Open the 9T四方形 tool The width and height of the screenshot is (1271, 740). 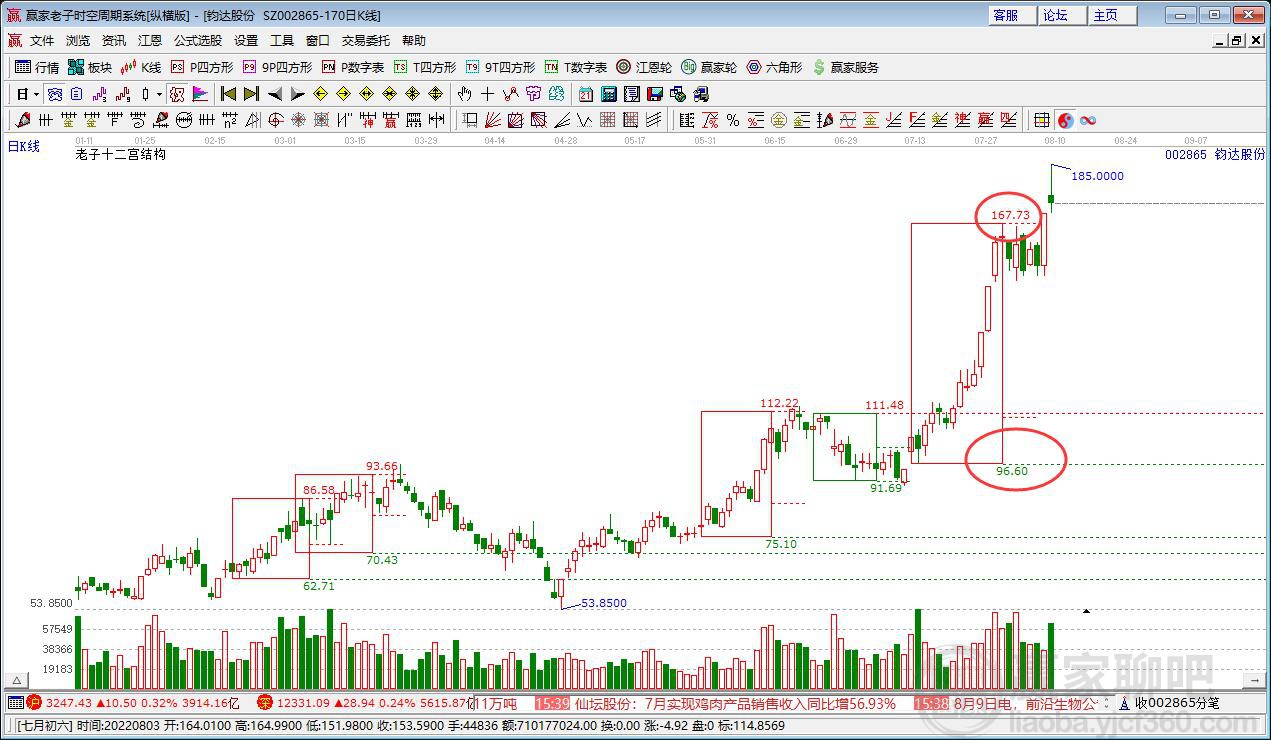pyautogui.click(x=500, y=67)
